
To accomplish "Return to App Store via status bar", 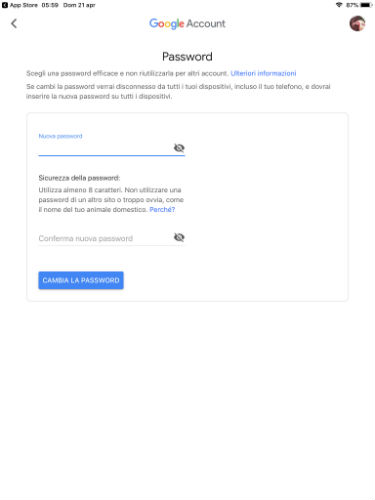I will click(x=20, y=5).
